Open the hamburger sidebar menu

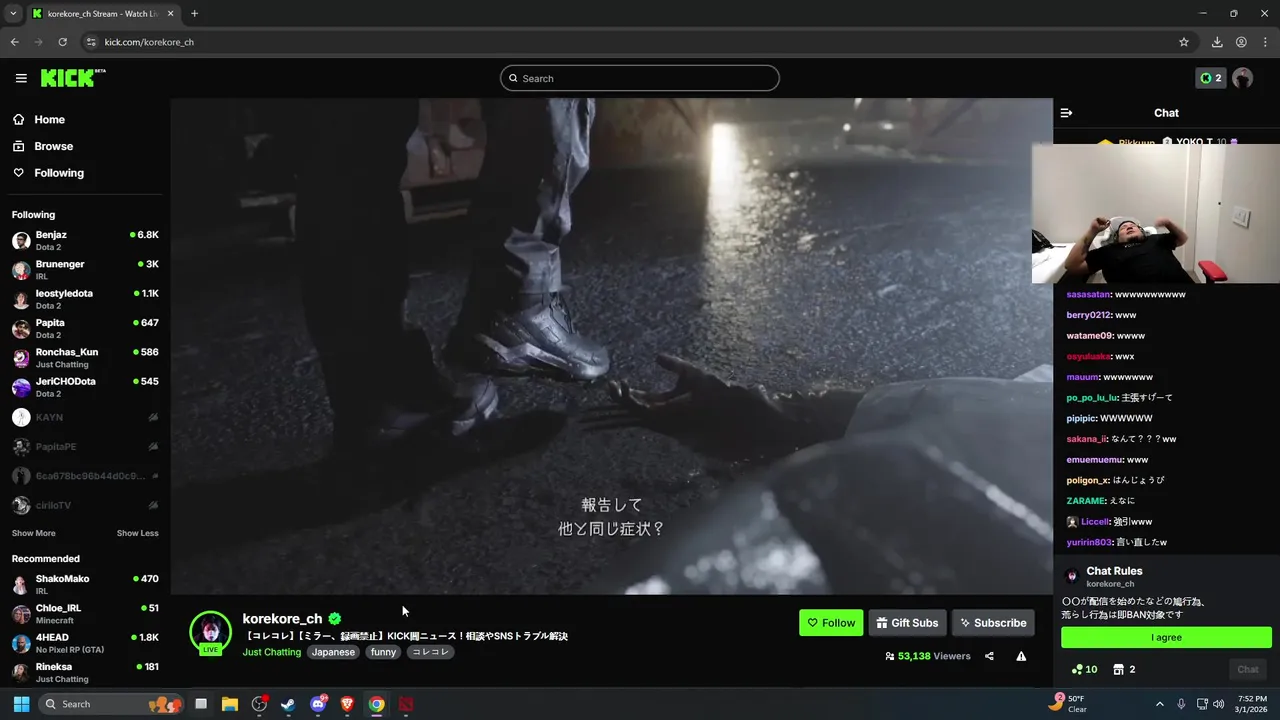pyautogui.click(x=21, y=78)
